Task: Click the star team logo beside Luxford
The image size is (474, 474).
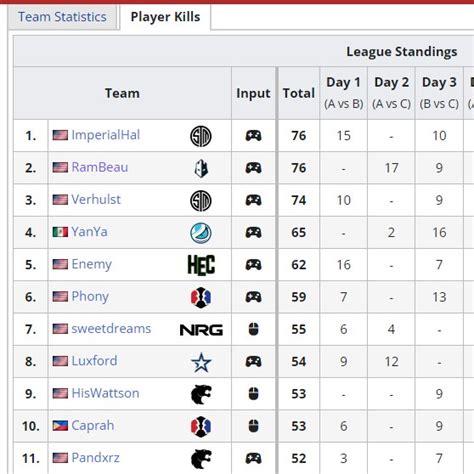Action: [x=201, y=362]
